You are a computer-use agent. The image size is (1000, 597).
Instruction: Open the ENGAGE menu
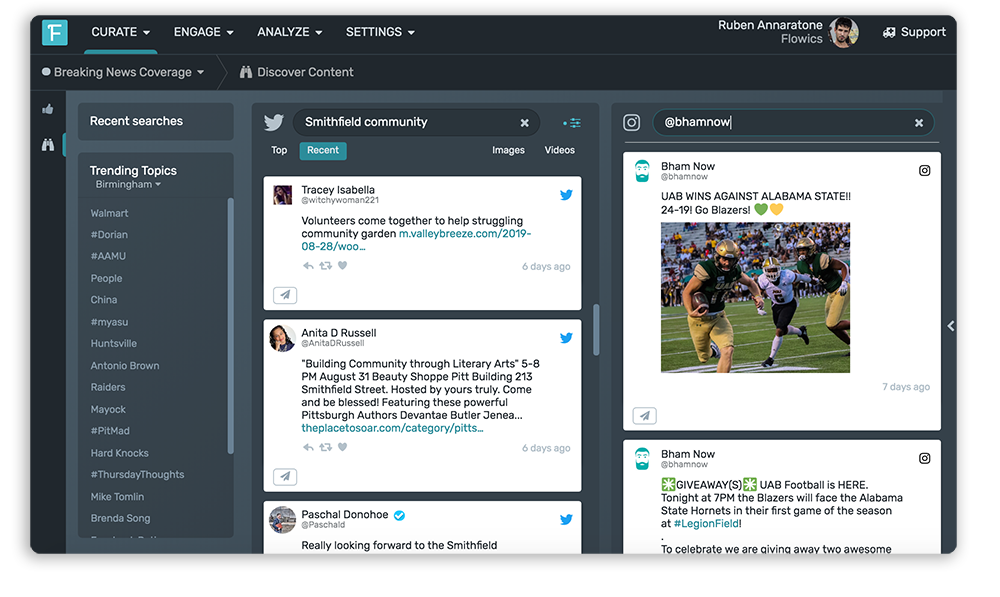(x=203, y=32)
